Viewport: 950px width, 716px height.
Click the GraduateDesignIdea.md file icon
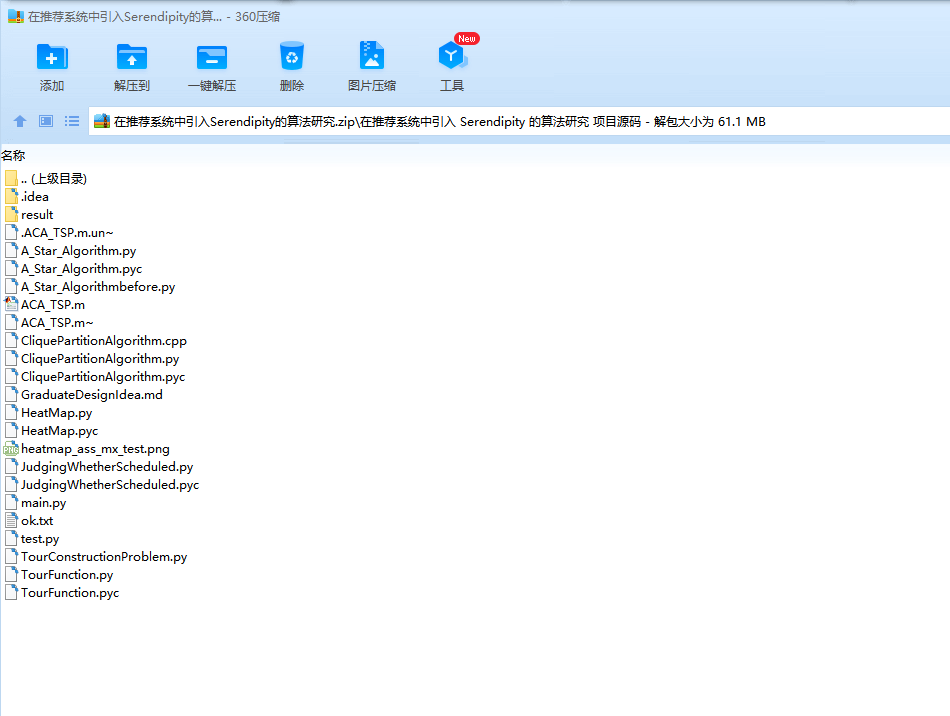(x=11, y=394)
